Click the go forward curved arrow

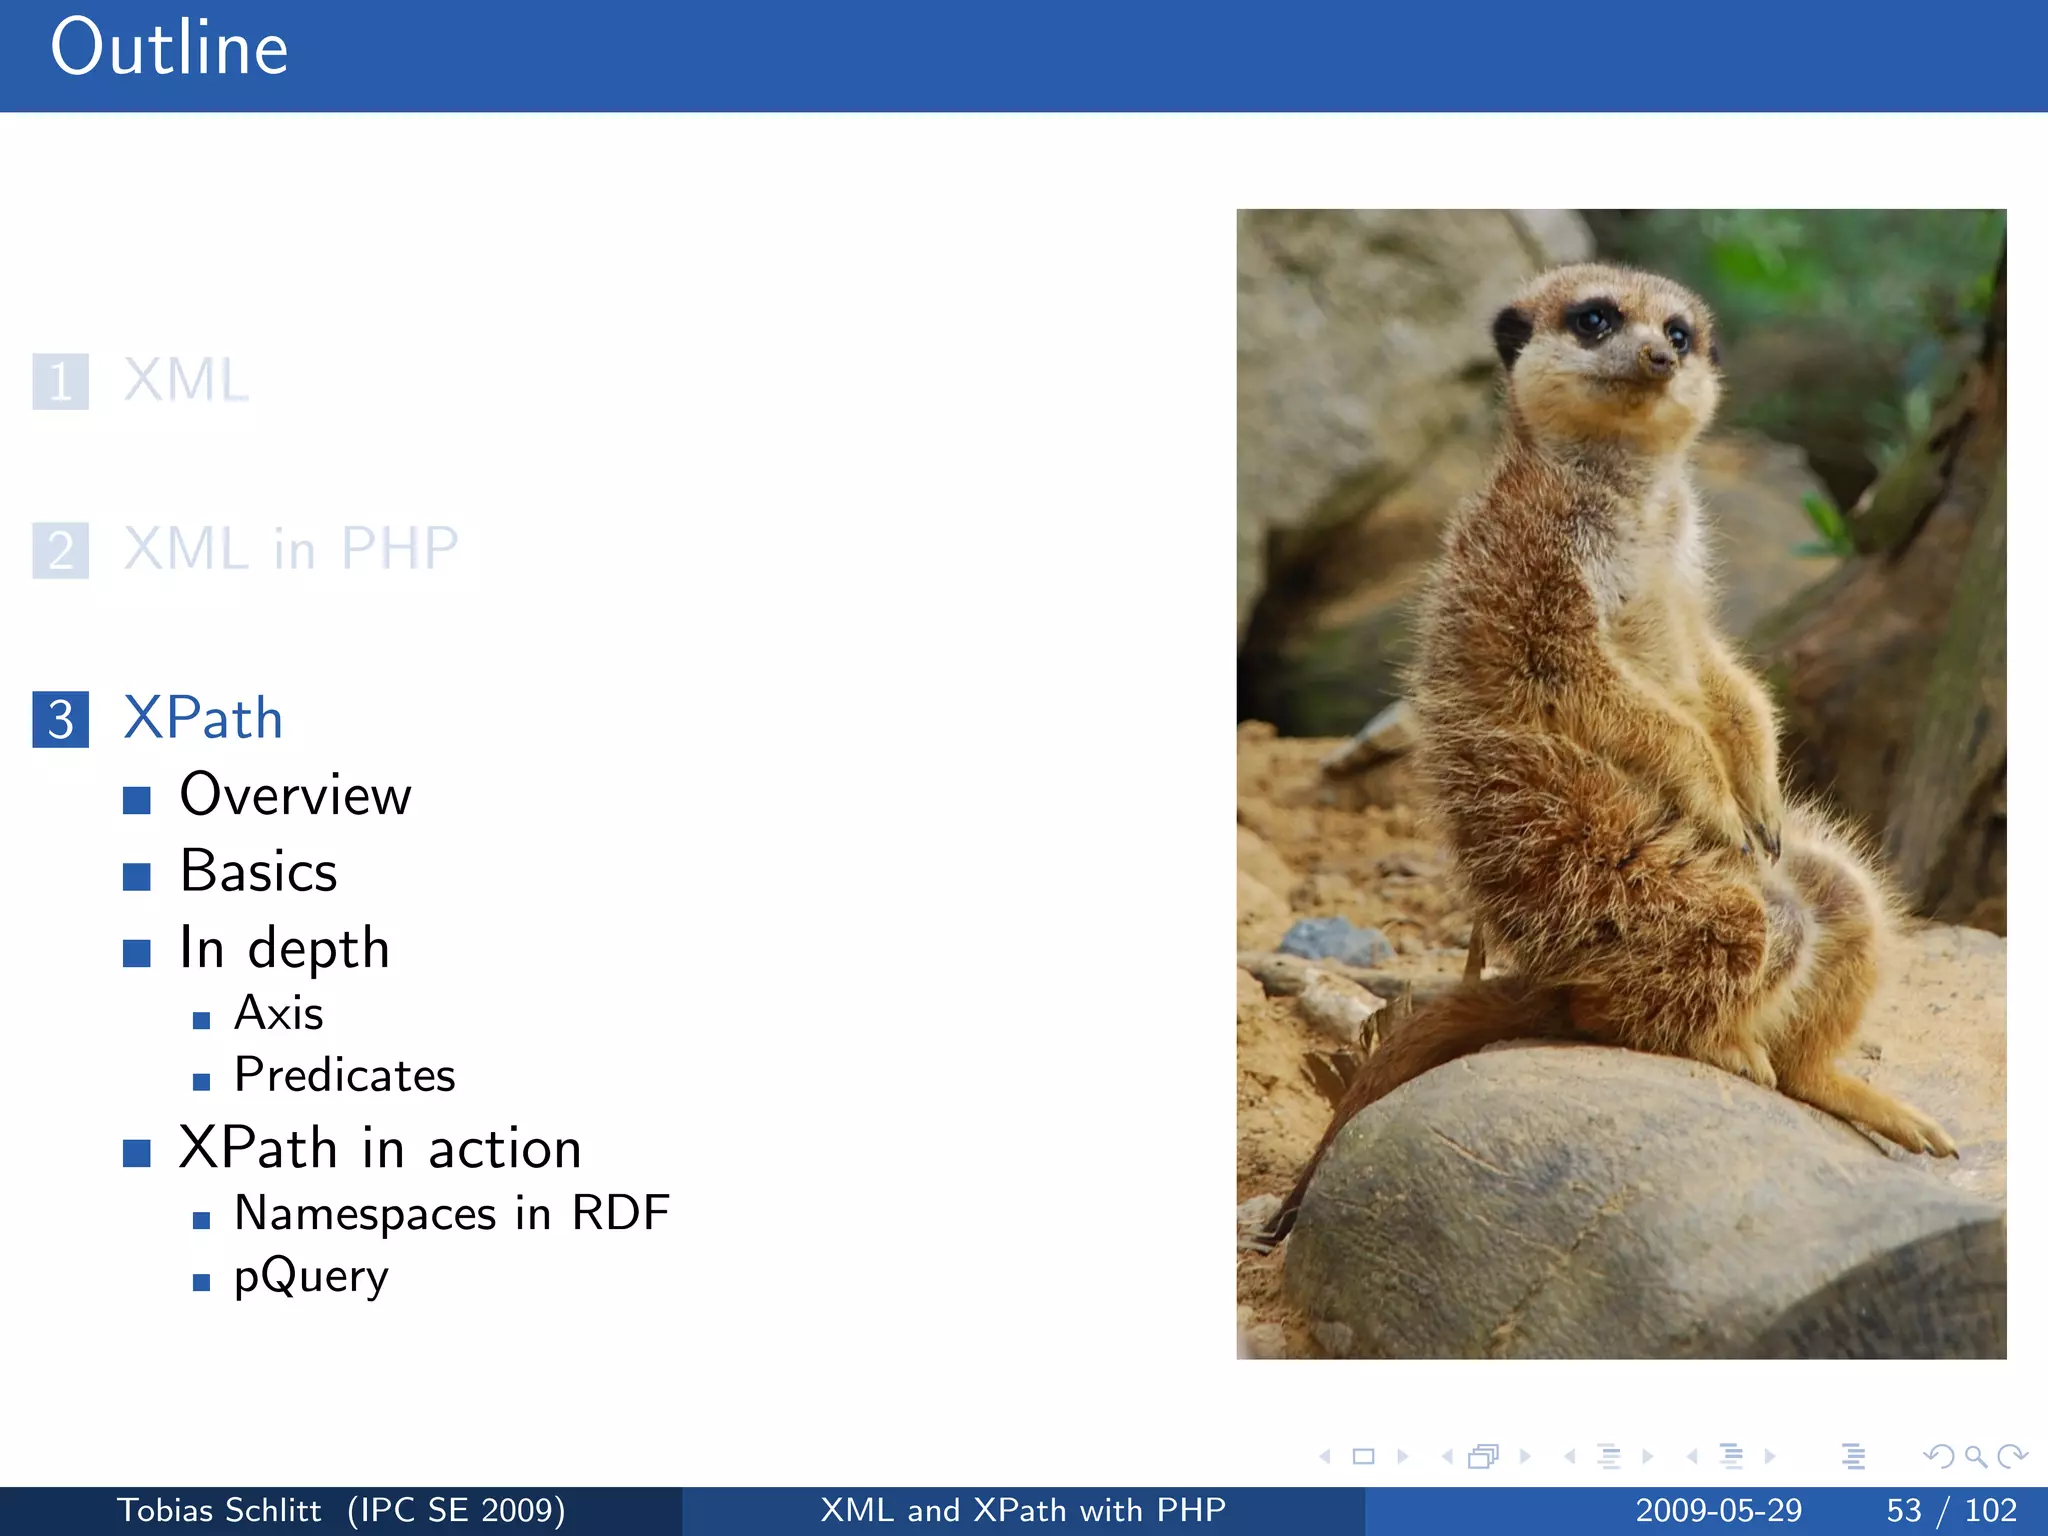point(2012,1457)
